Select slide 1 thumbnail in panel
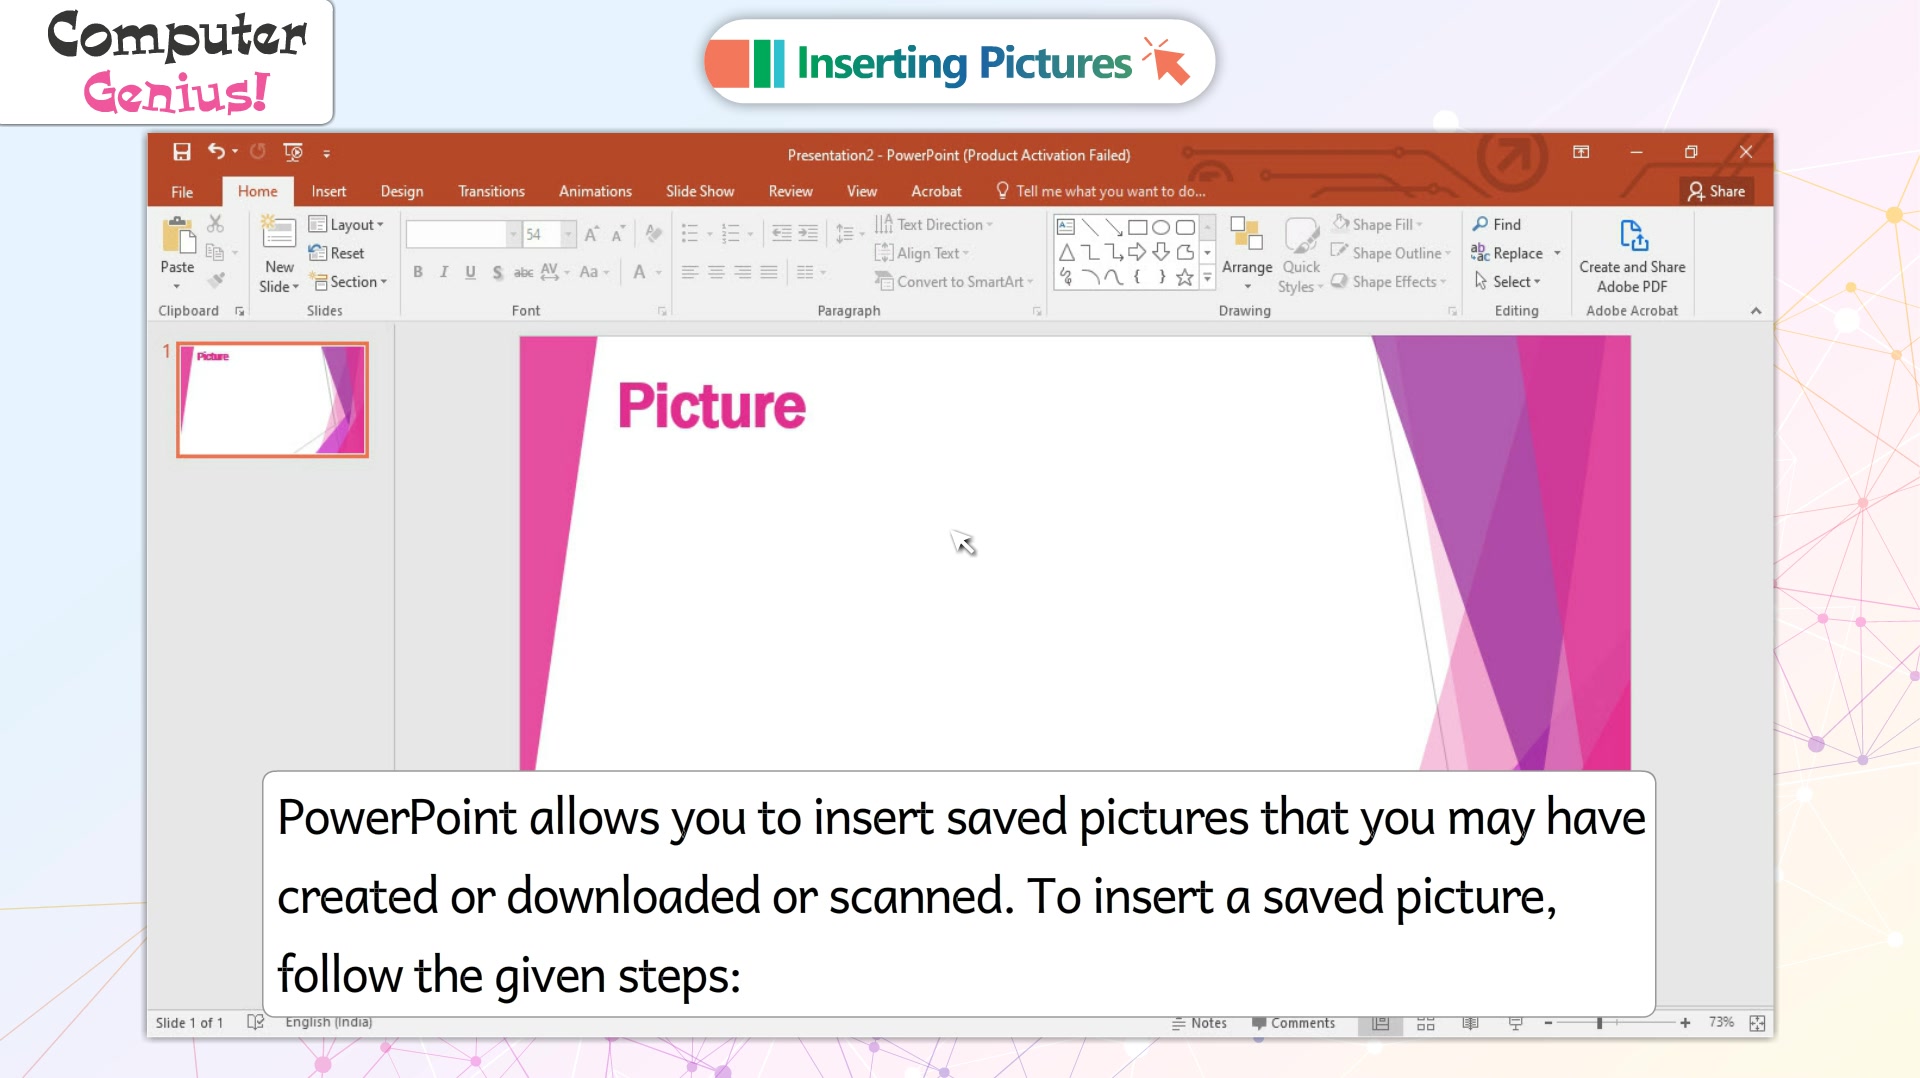The width and height of the screenshot is (1920, 1078). point(272,400)
